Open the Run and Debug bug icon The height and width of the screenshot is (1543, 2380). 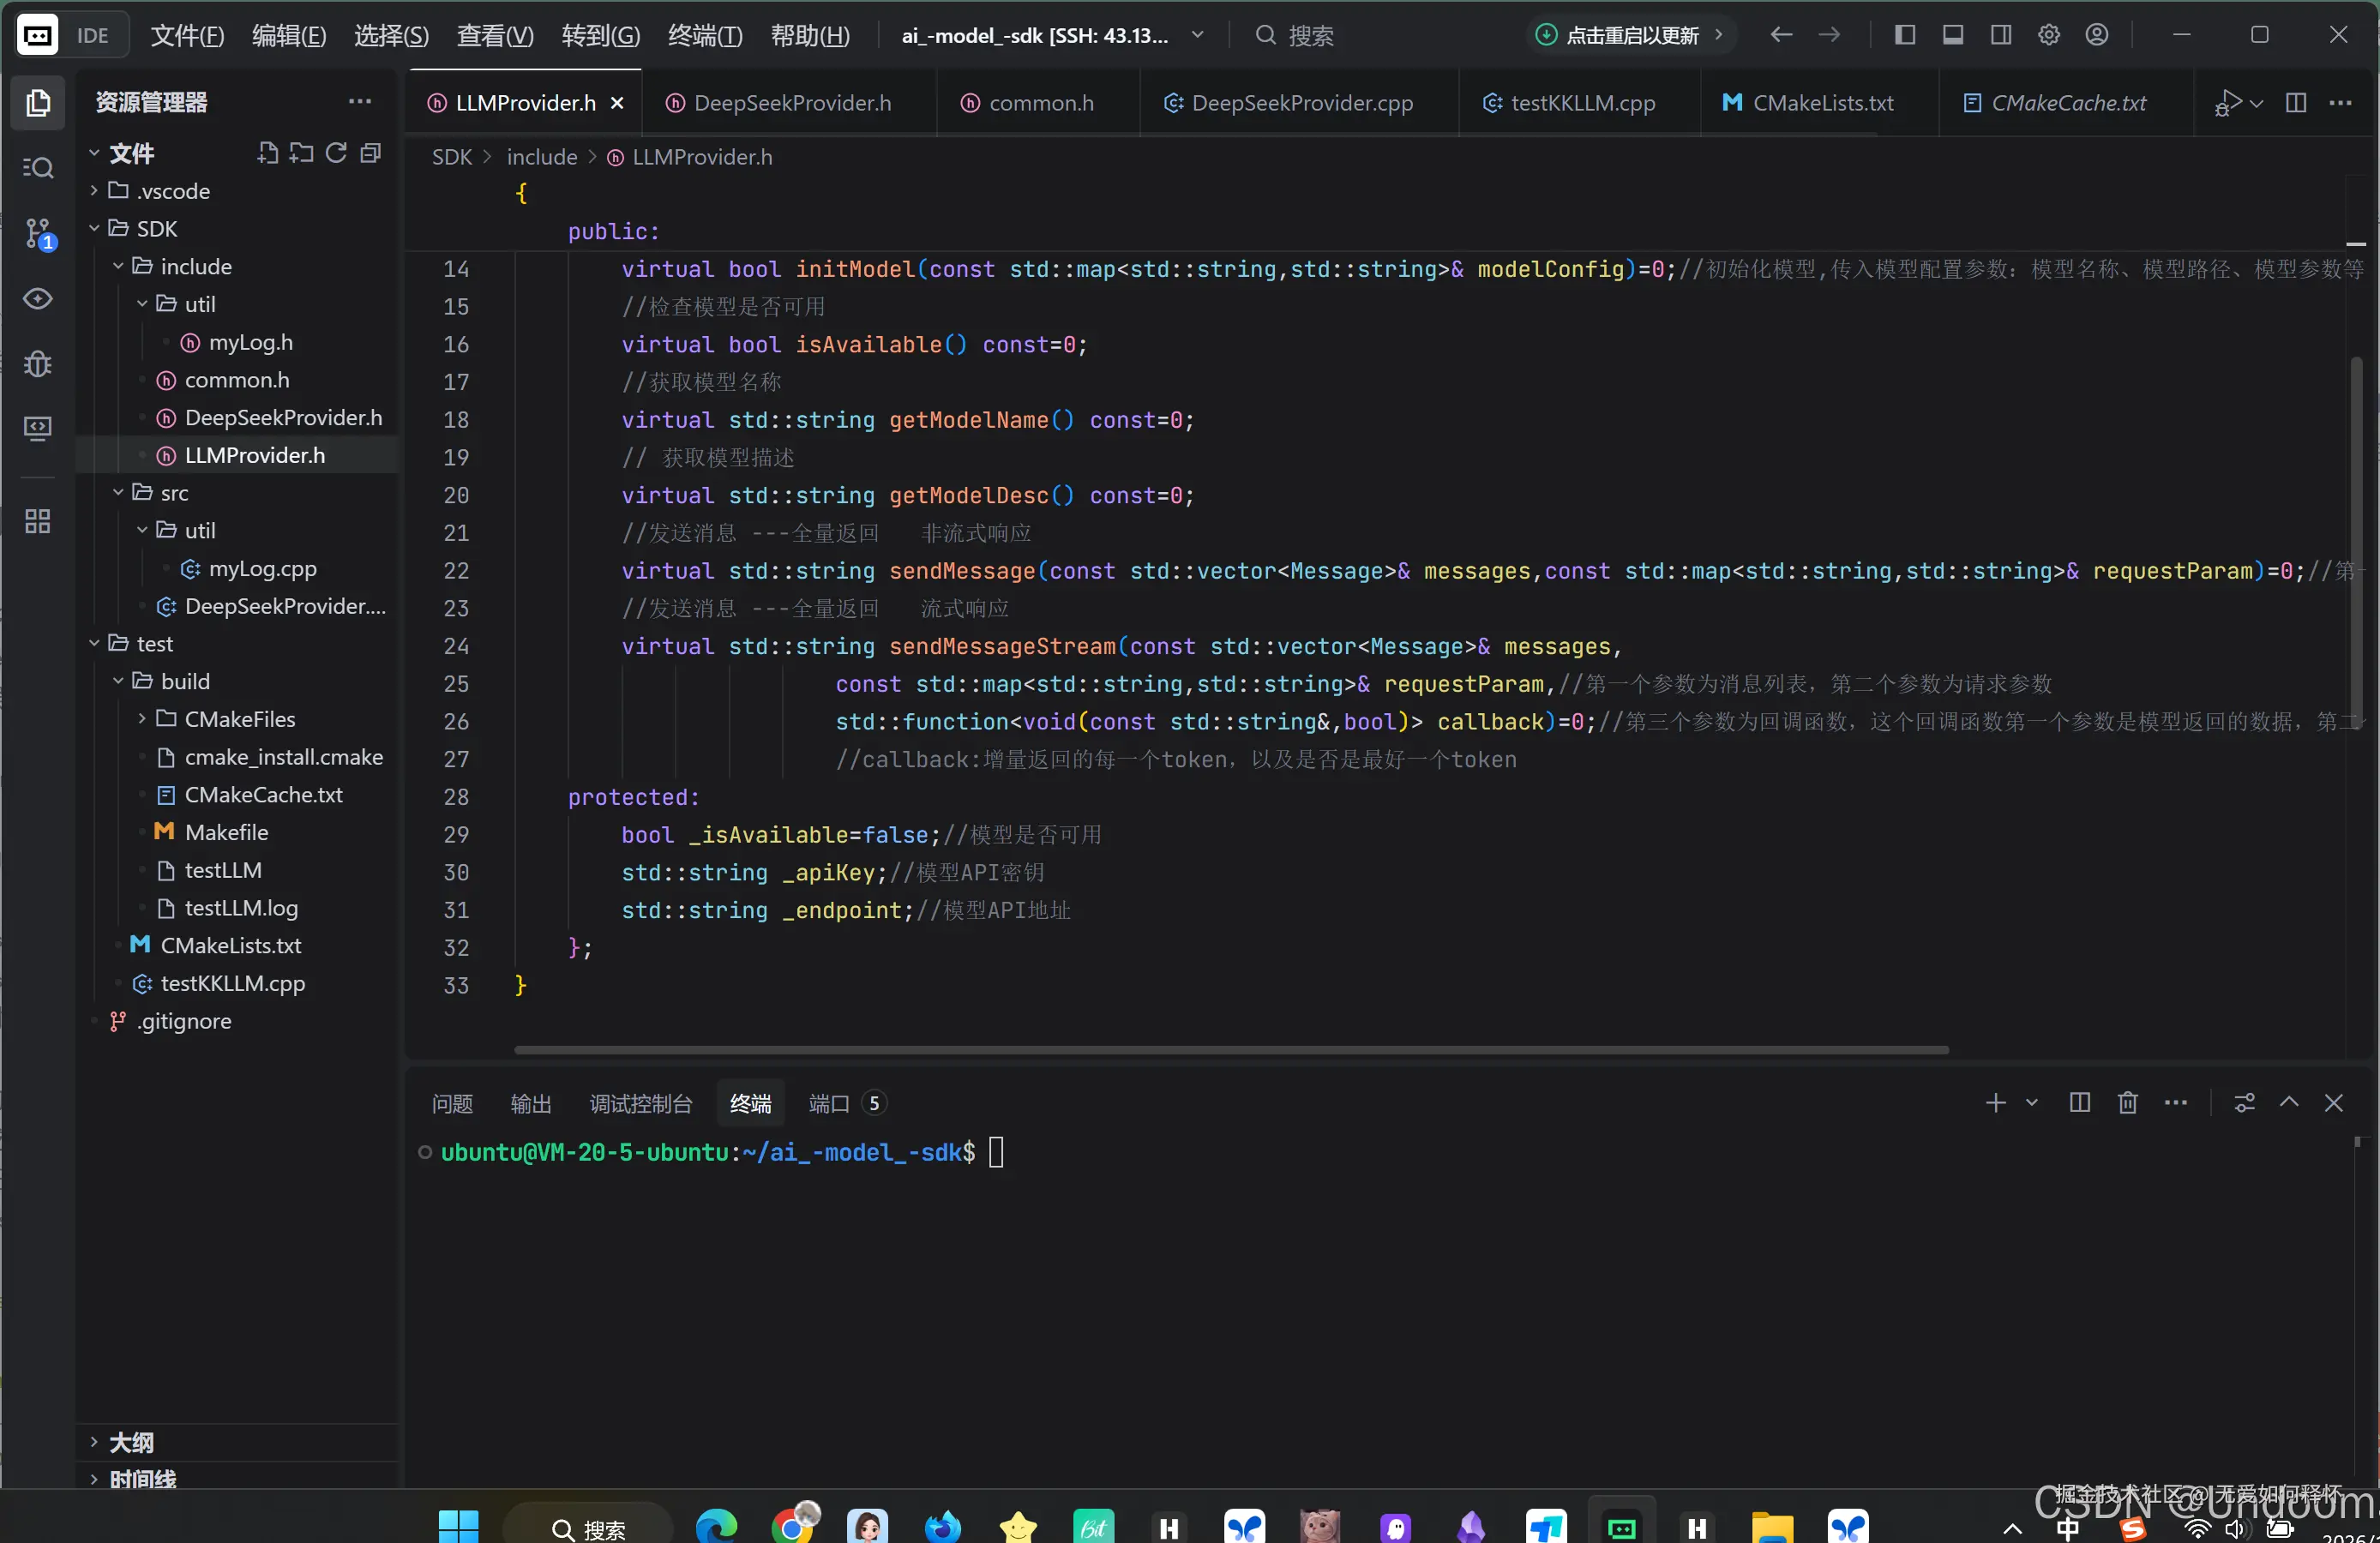pos(38,364)
